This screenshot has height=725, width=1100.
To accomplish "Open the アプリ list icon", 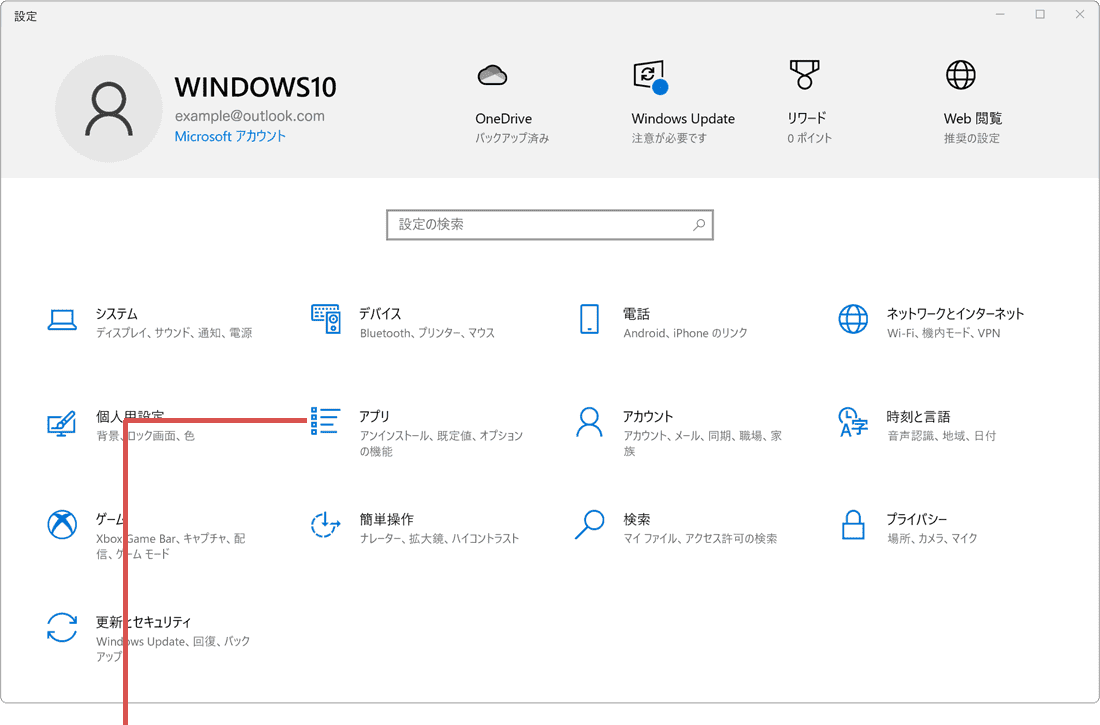I will tap(326, 421).
